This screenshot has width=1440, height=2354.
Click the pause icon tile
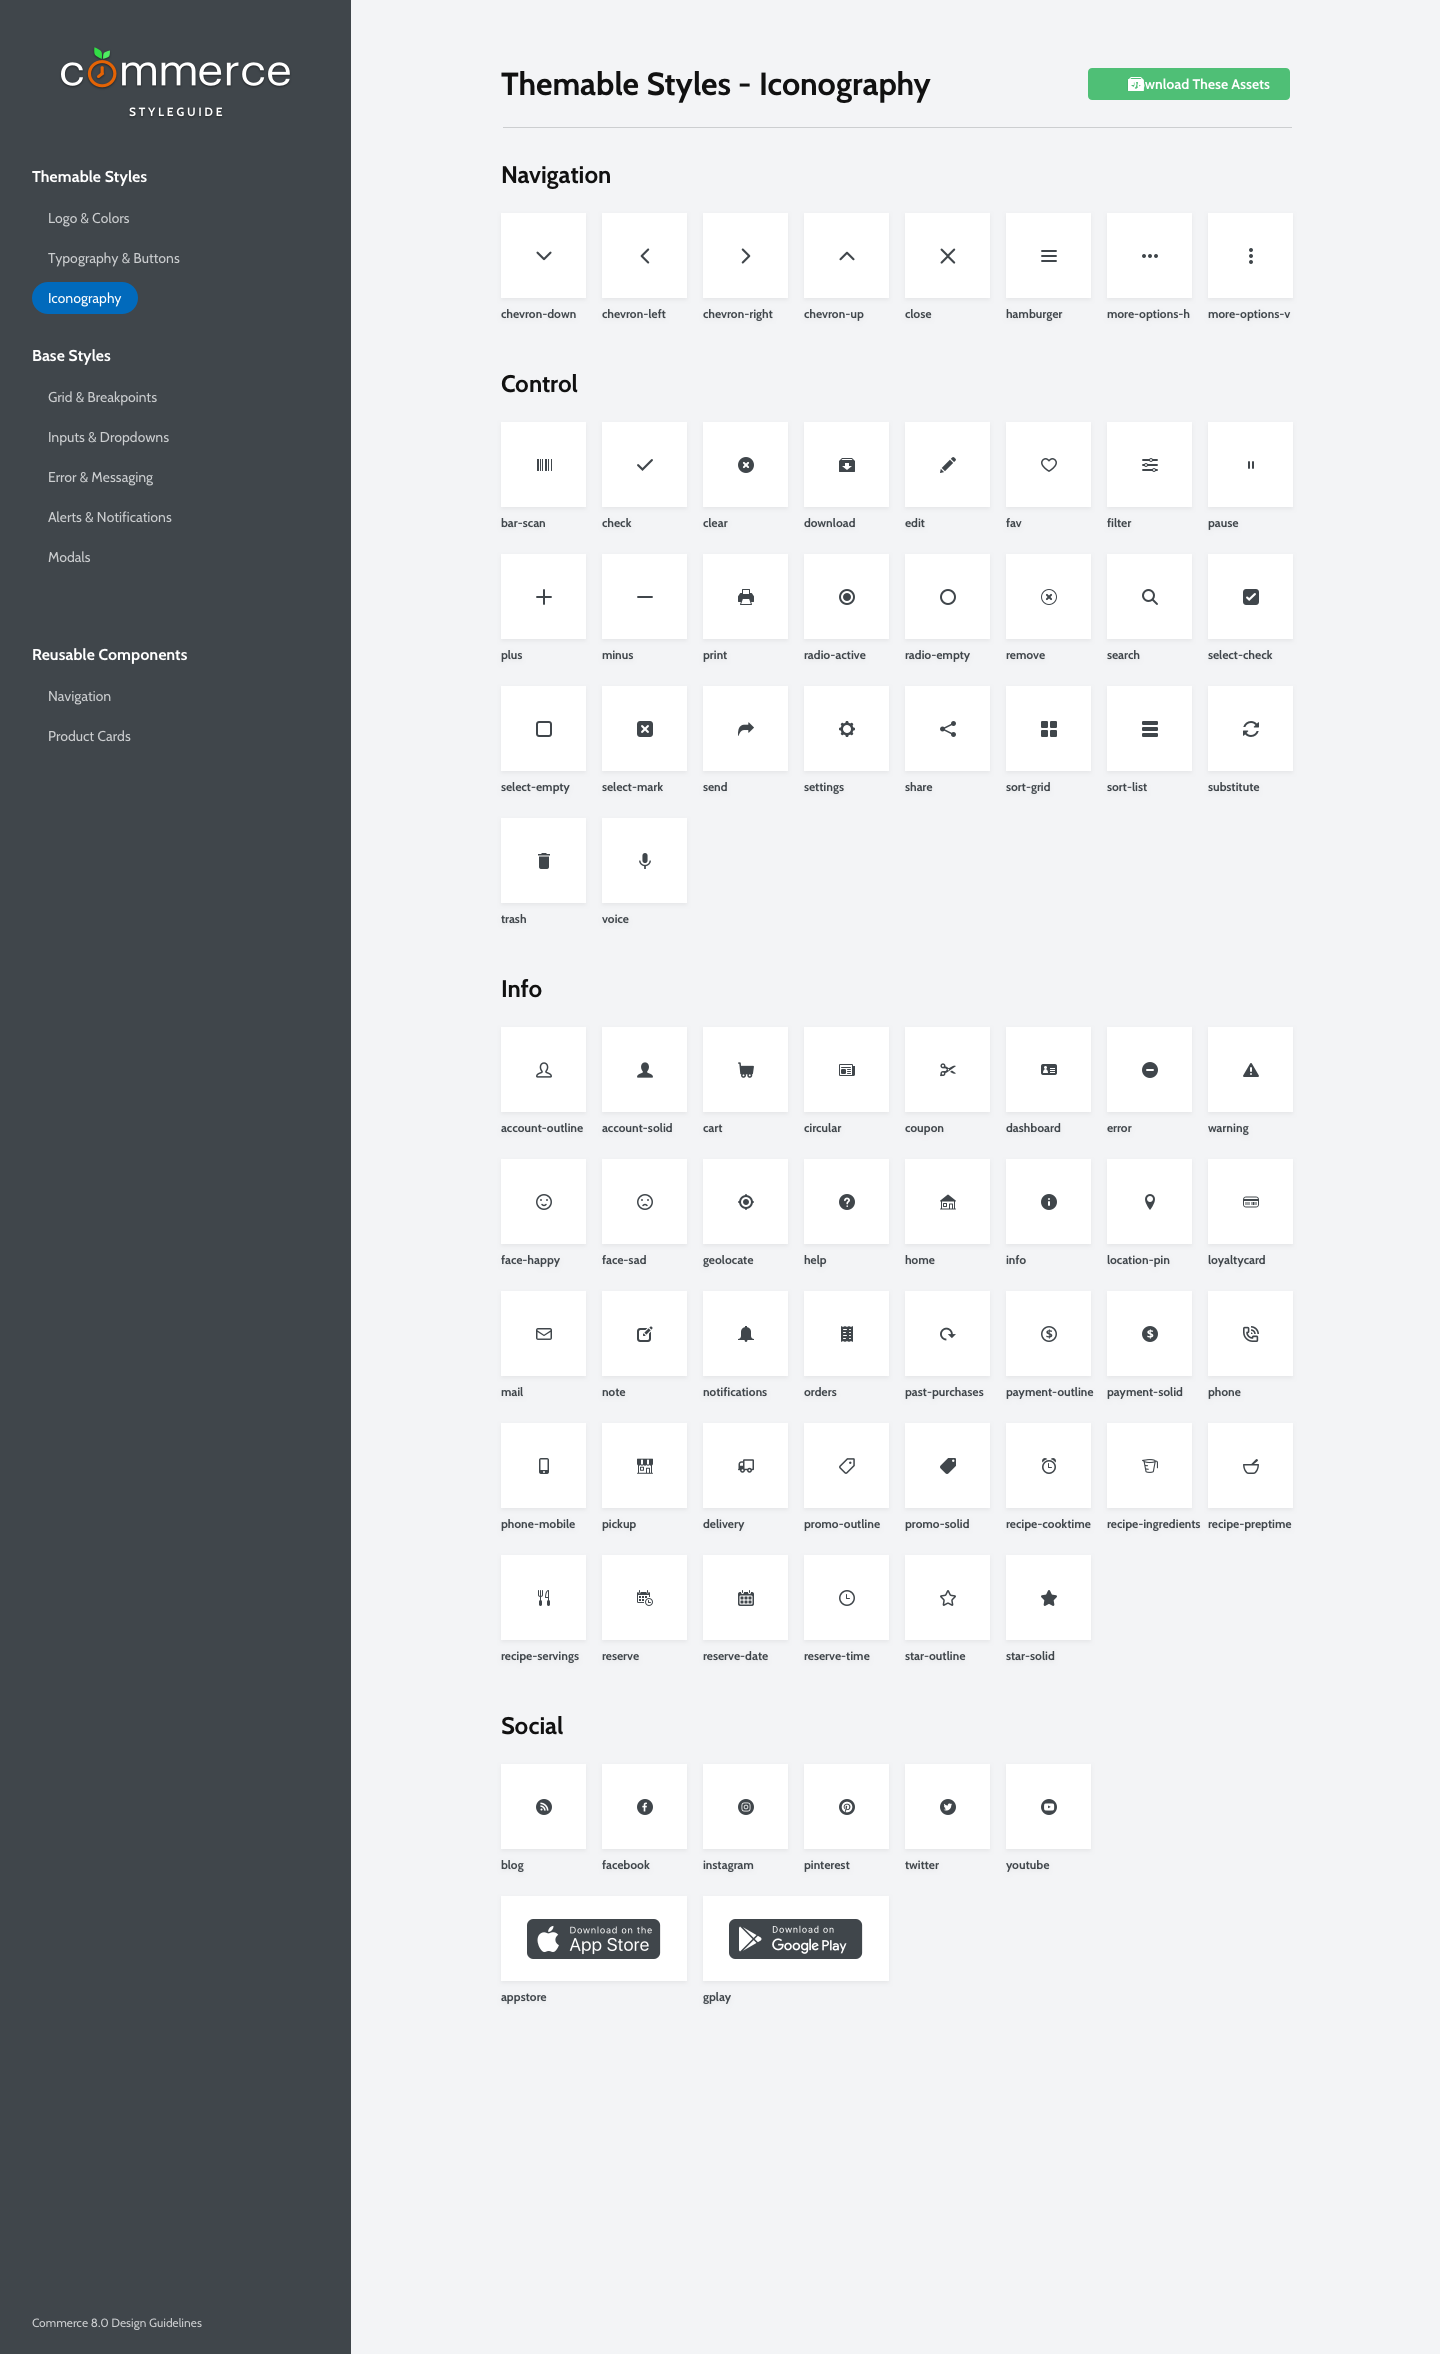[x=1251, y=465]
